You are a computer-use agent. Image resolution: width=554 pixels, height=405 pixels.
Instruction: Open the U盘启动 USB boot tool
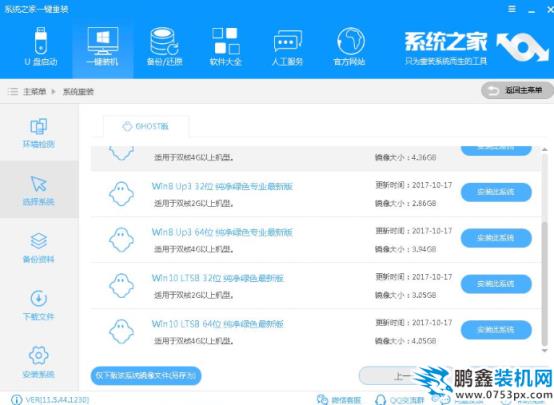[x=41, y=47]
